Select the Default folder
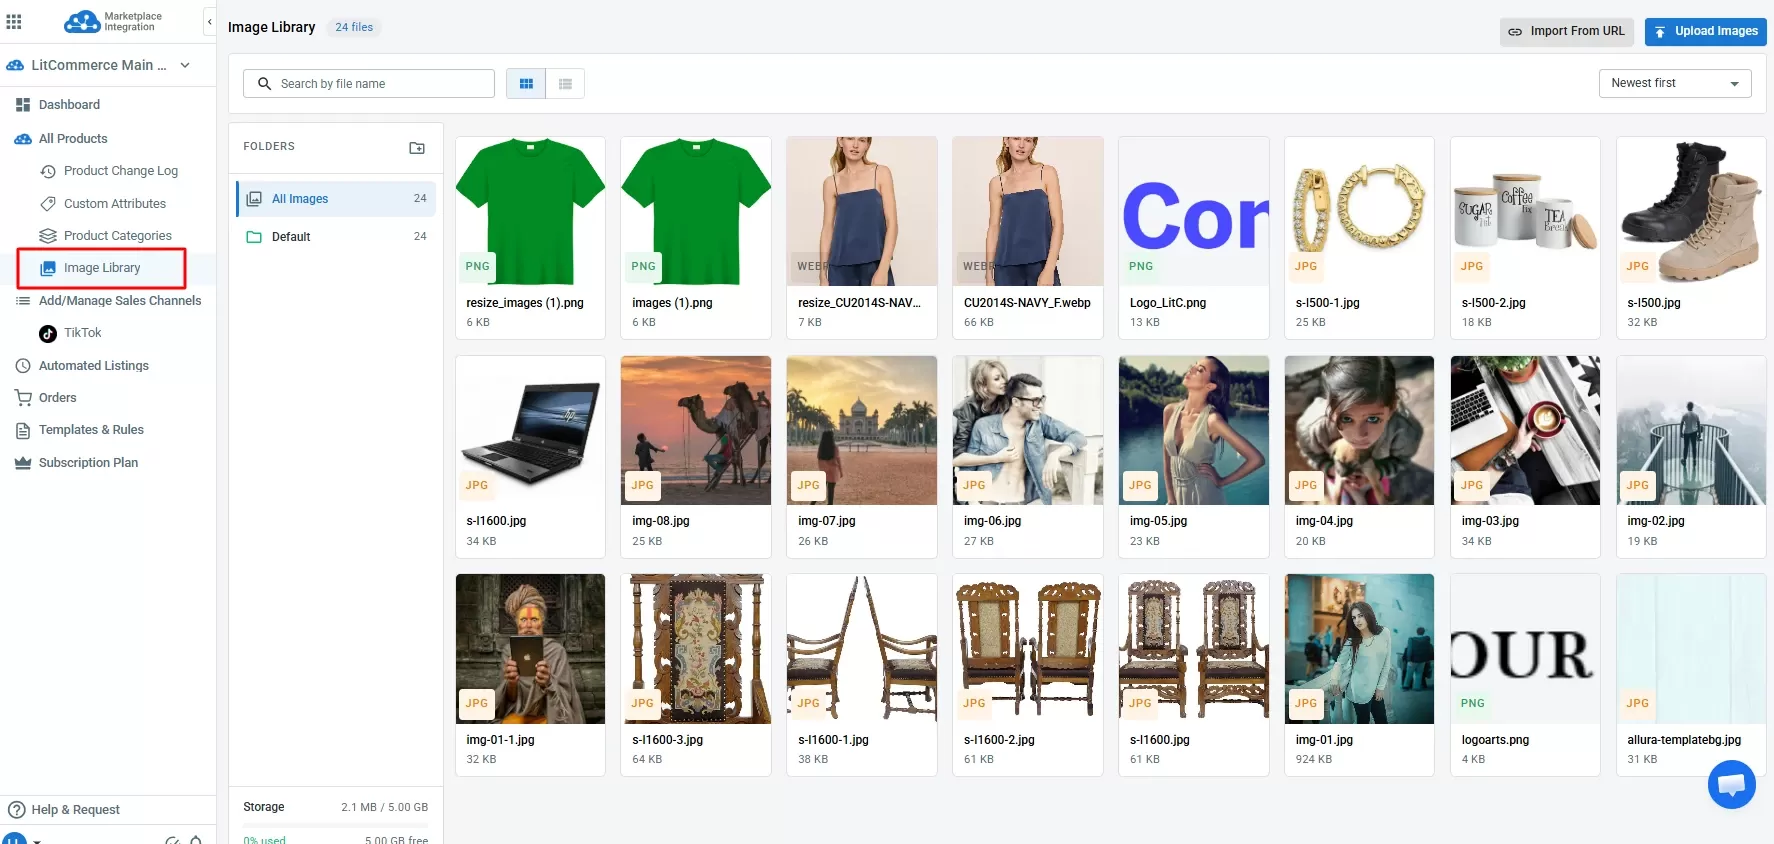The height and width of the screenshot is (844, 1774). pos(336,237)
